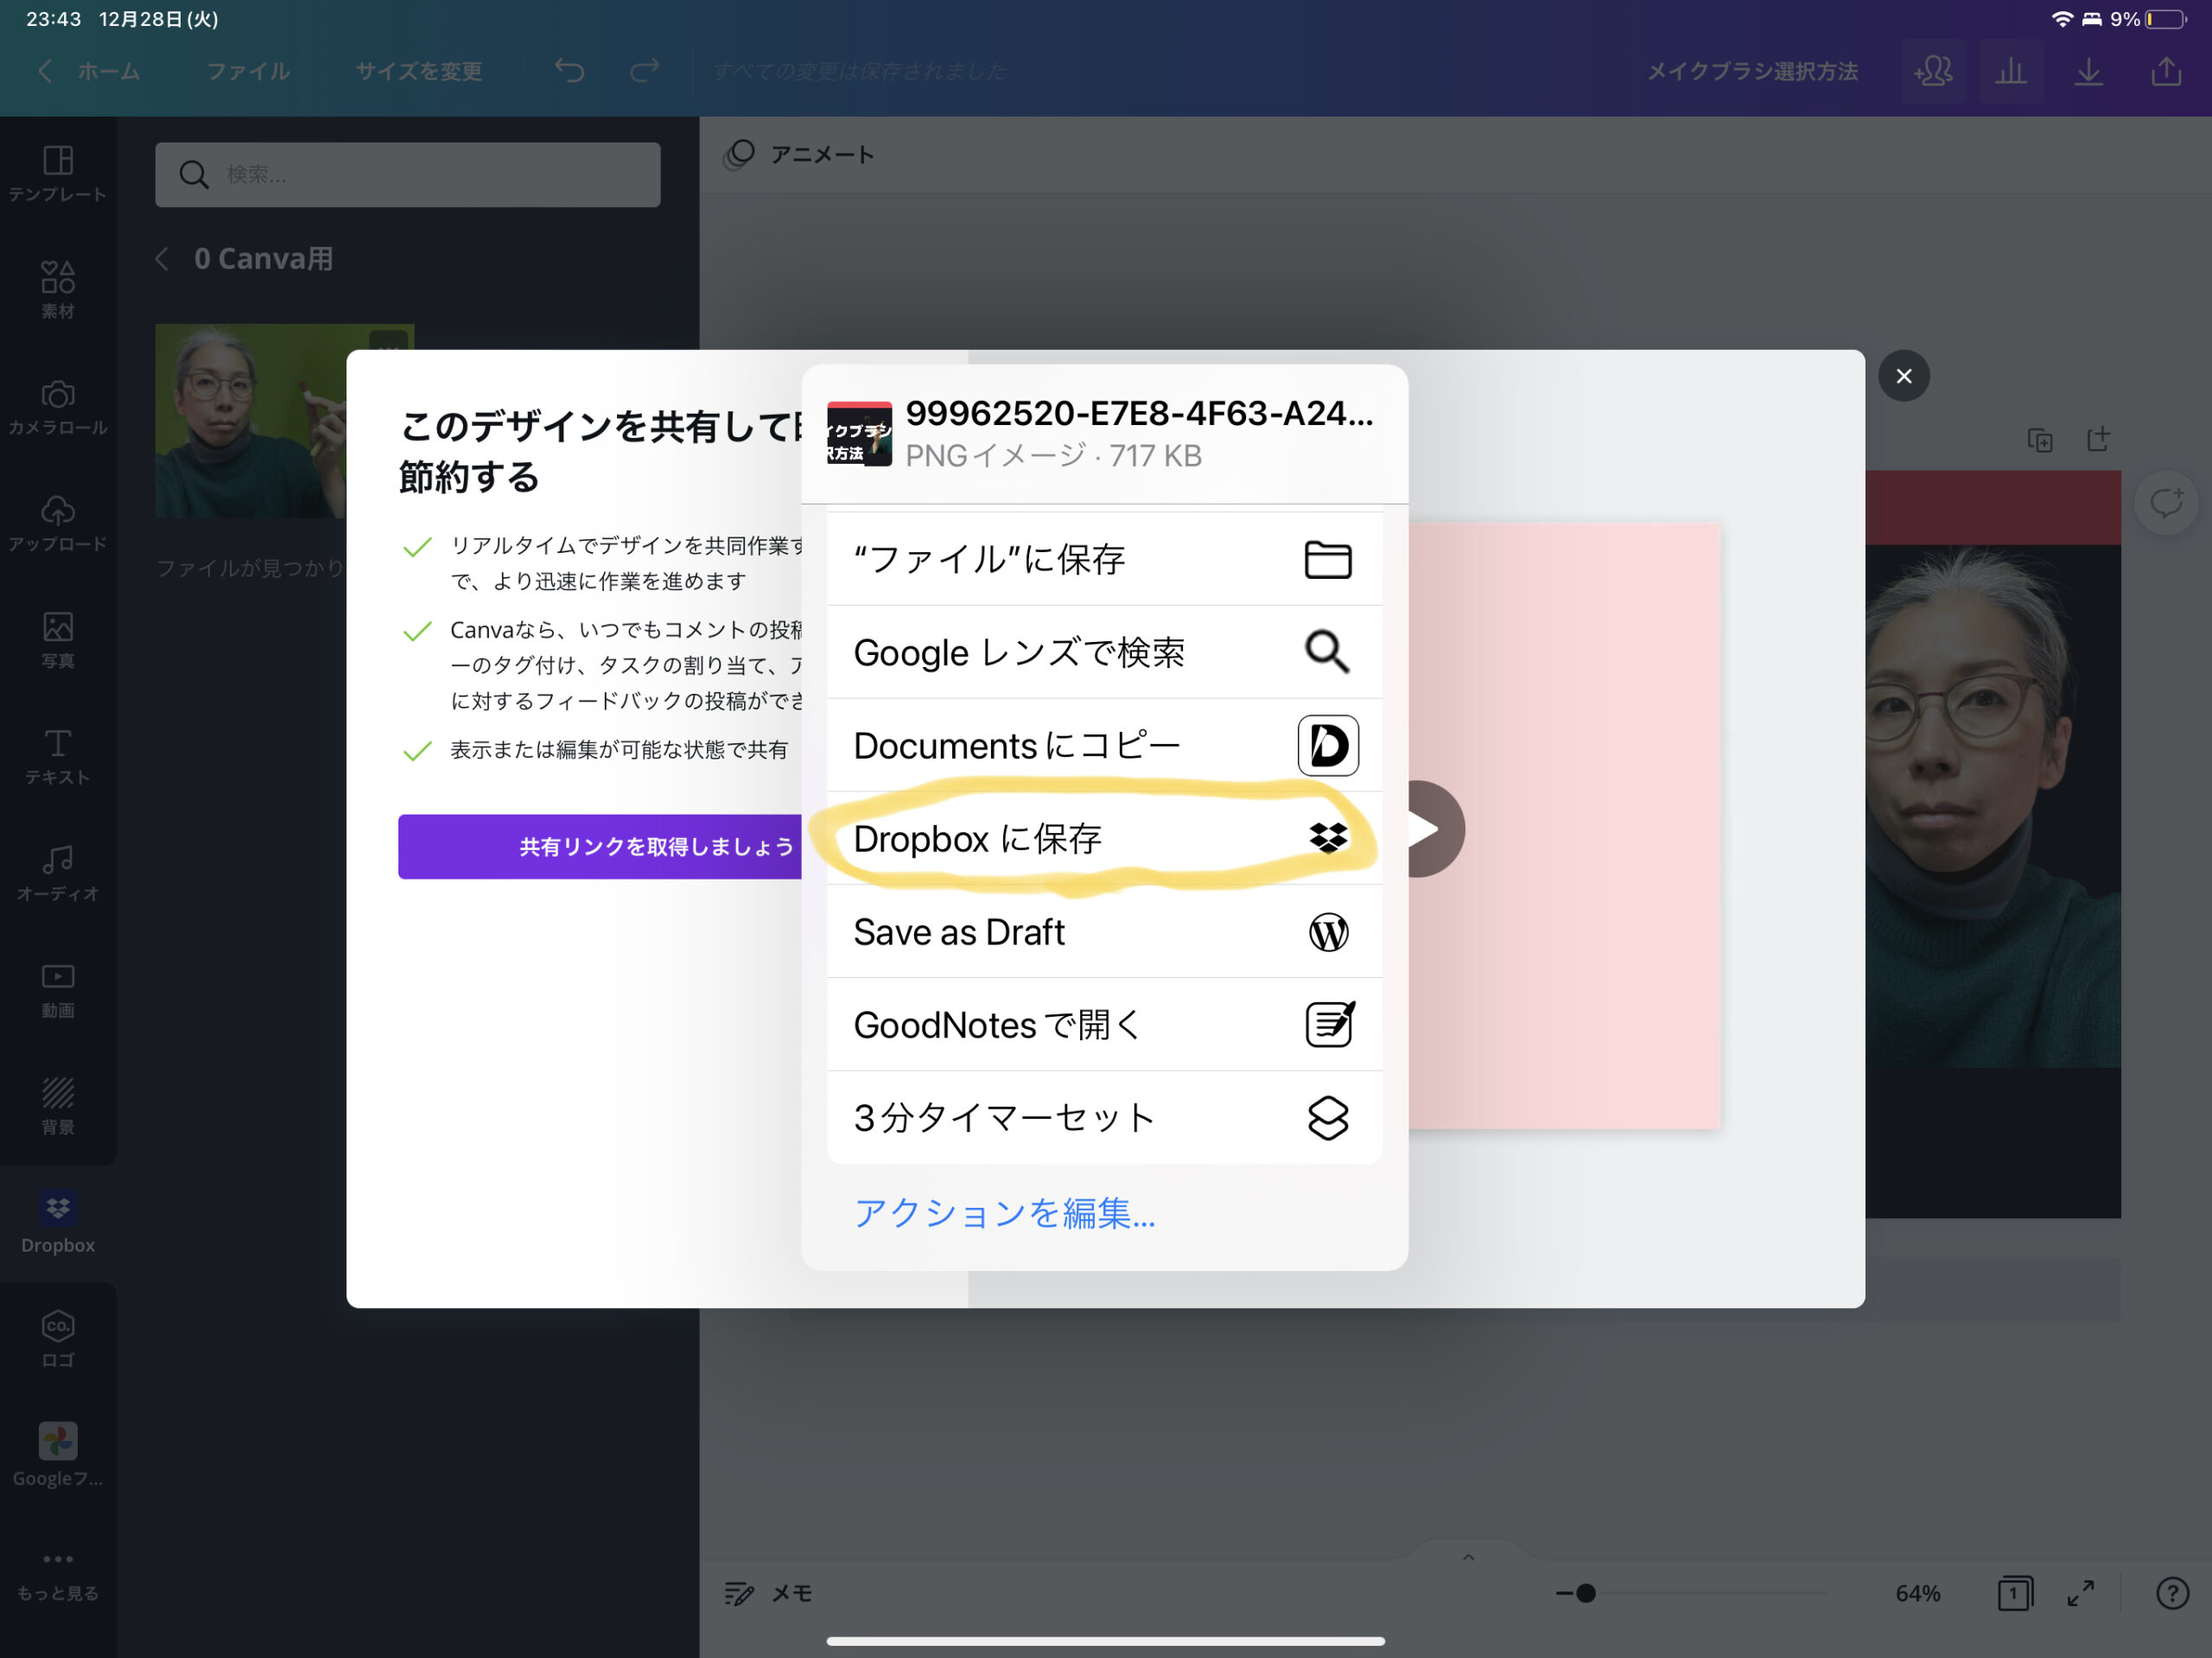Image resolution: width=2212 pixels, height=1658 pixels.
Task: Expand the page panel chevron at bottom
Action: (x=1468, y=1557)
